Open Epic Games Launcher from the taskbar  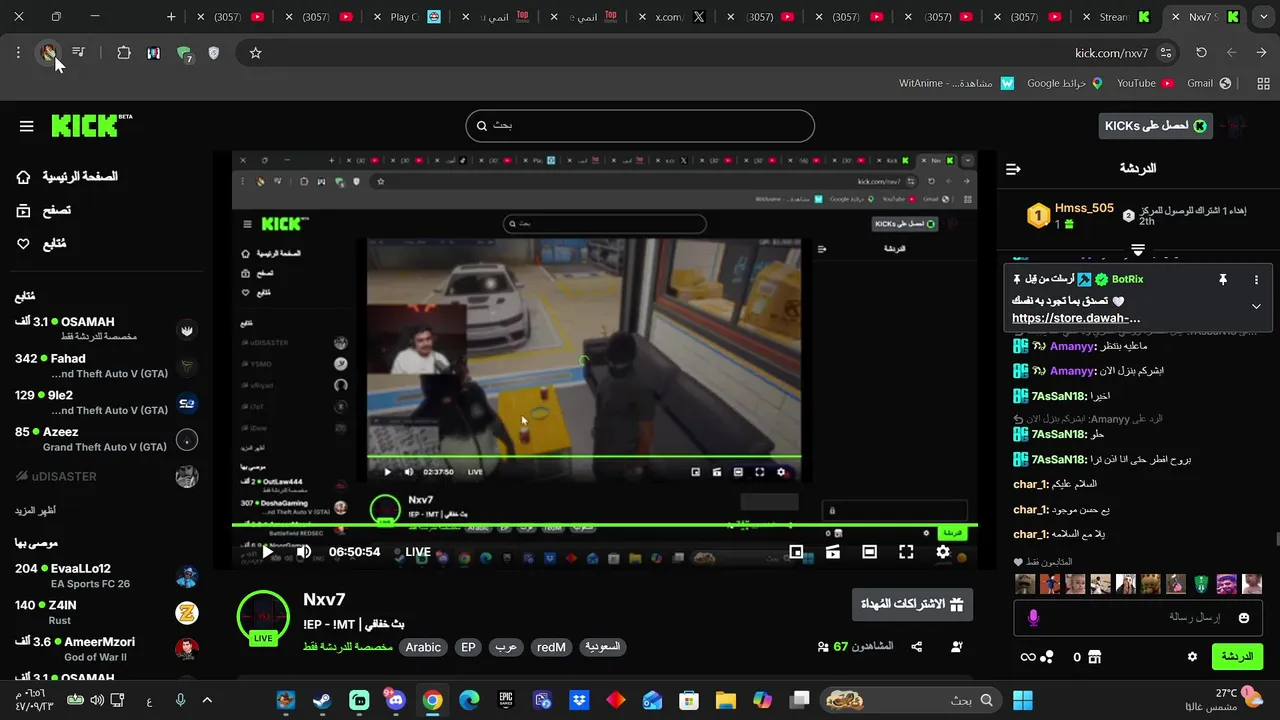(506, 700)
